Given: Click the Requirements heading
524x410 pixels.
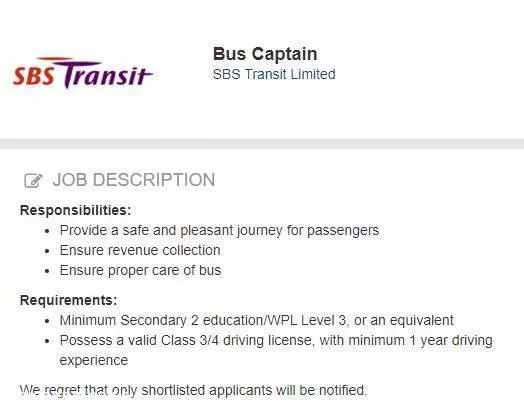Looking at the screenshot, I should (x=69, y=300).
